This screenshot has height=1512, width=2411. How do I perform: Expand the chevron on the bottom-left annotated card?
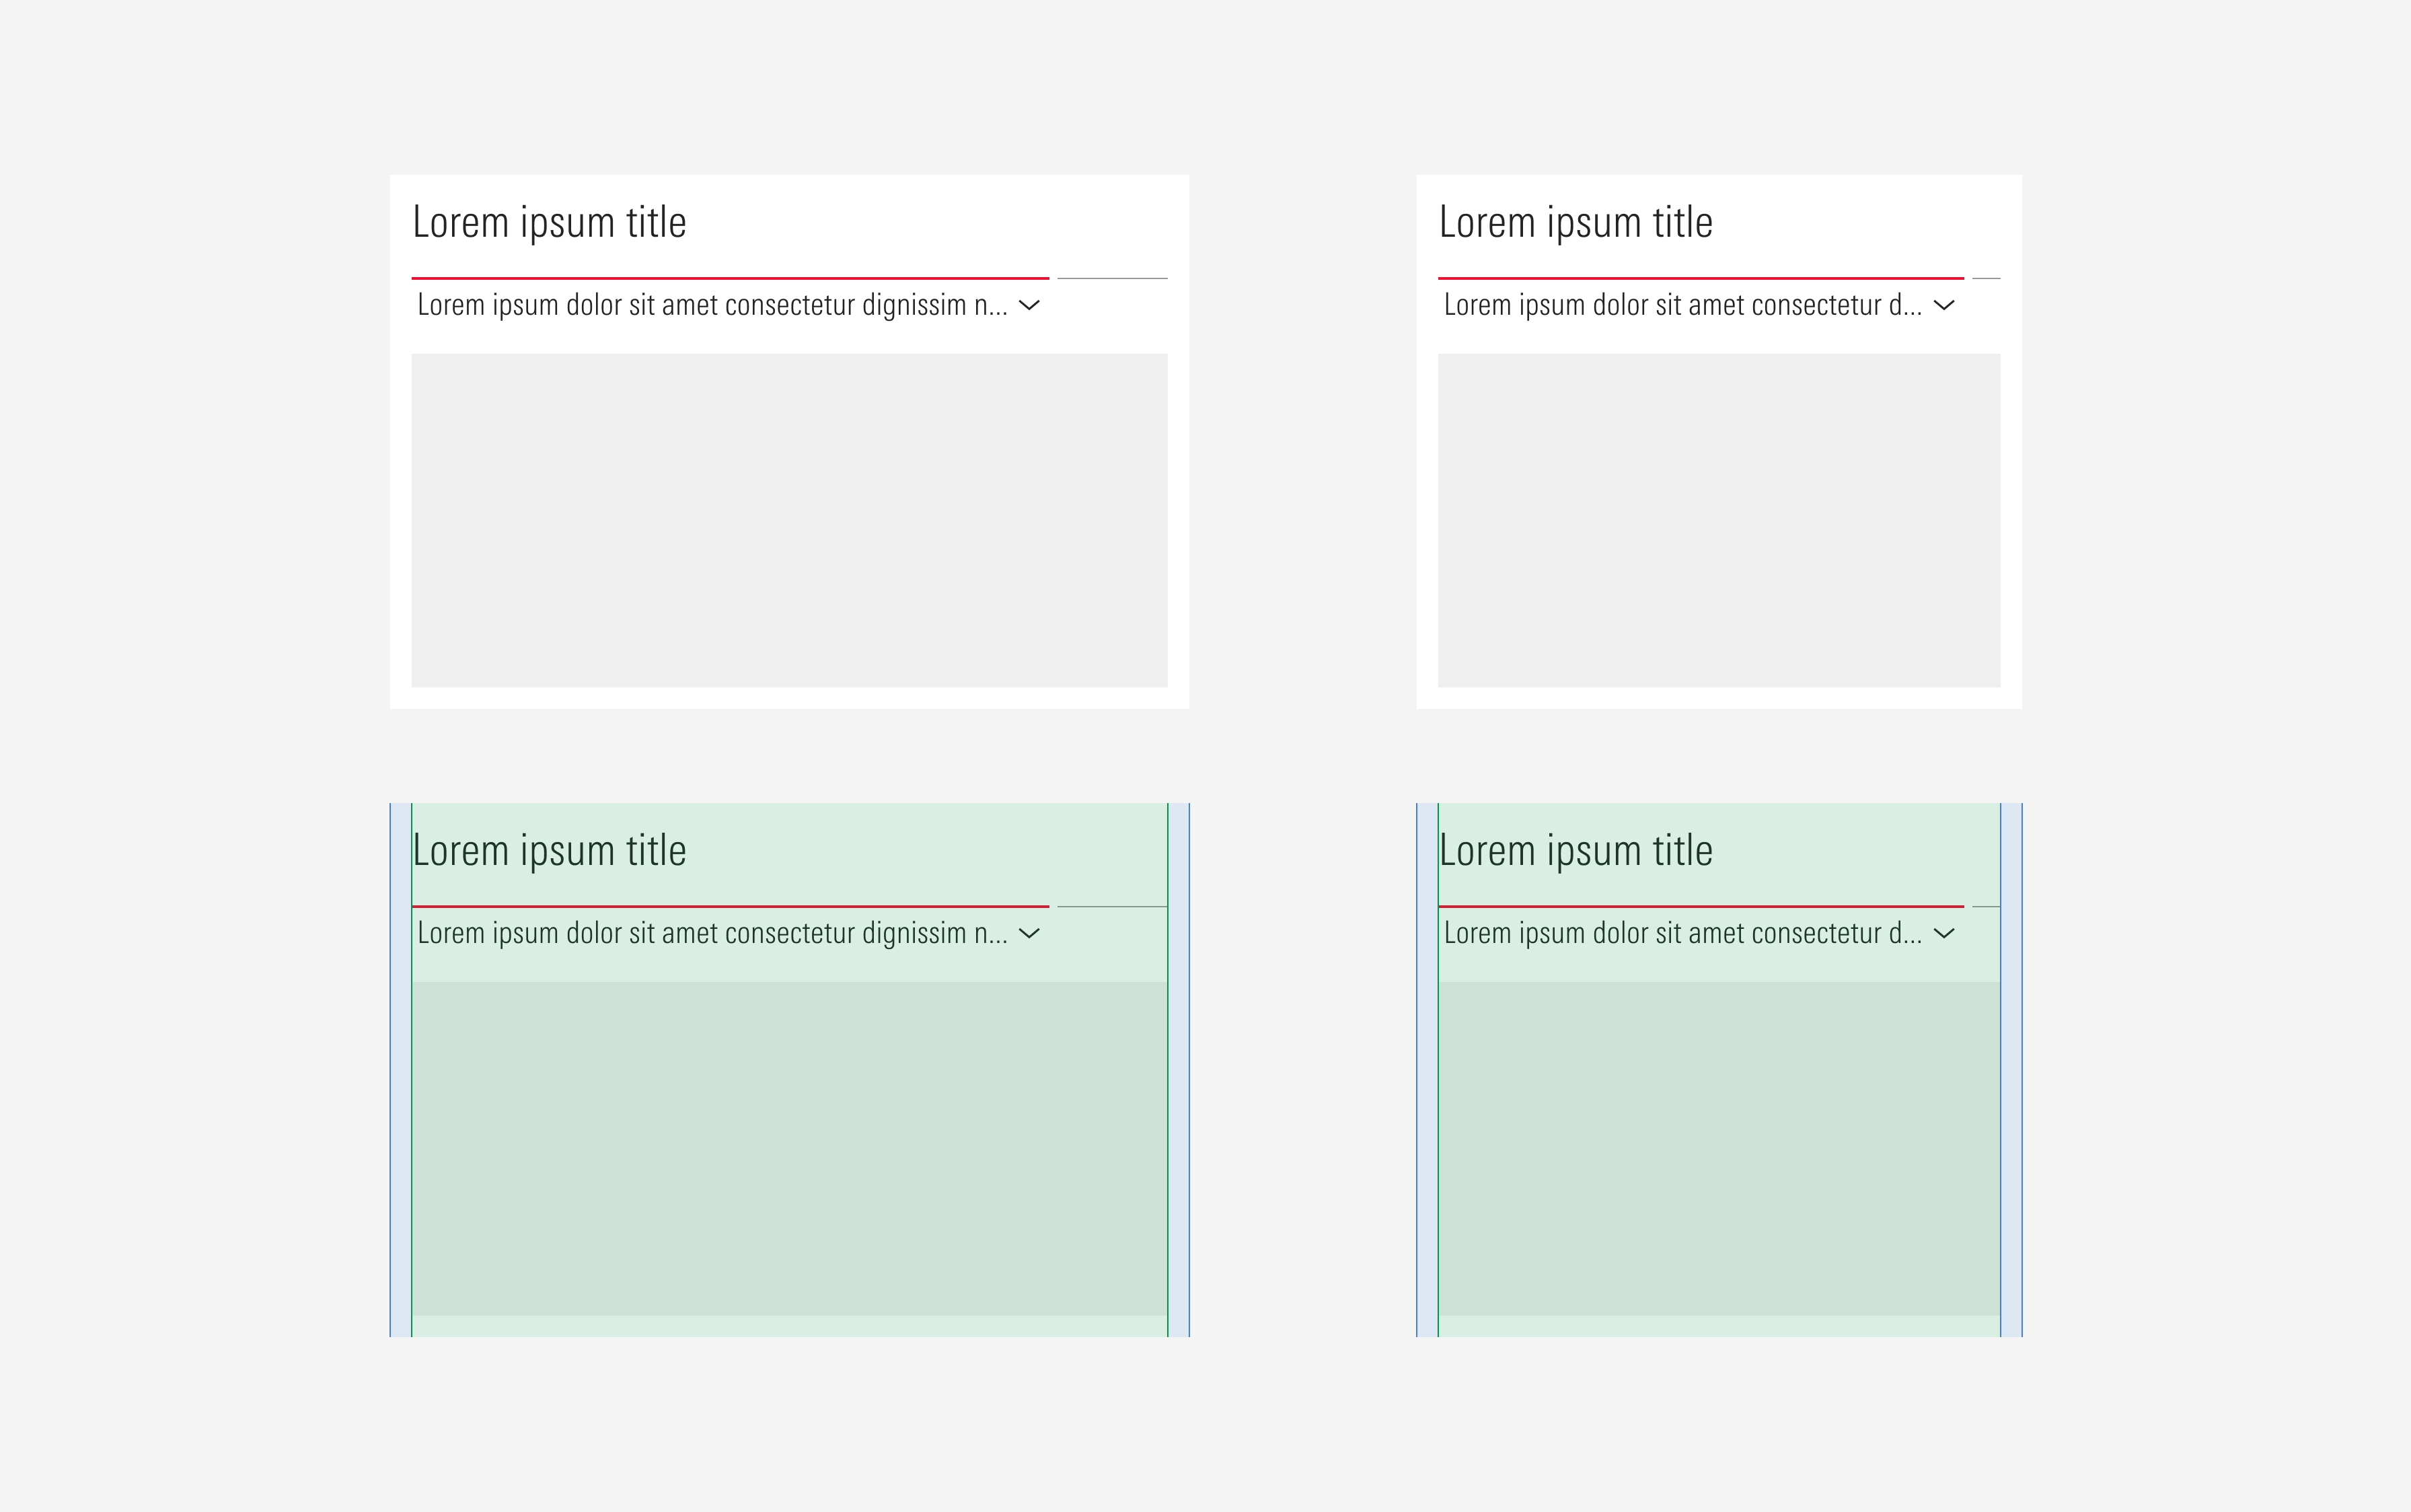pos(1031,933)
